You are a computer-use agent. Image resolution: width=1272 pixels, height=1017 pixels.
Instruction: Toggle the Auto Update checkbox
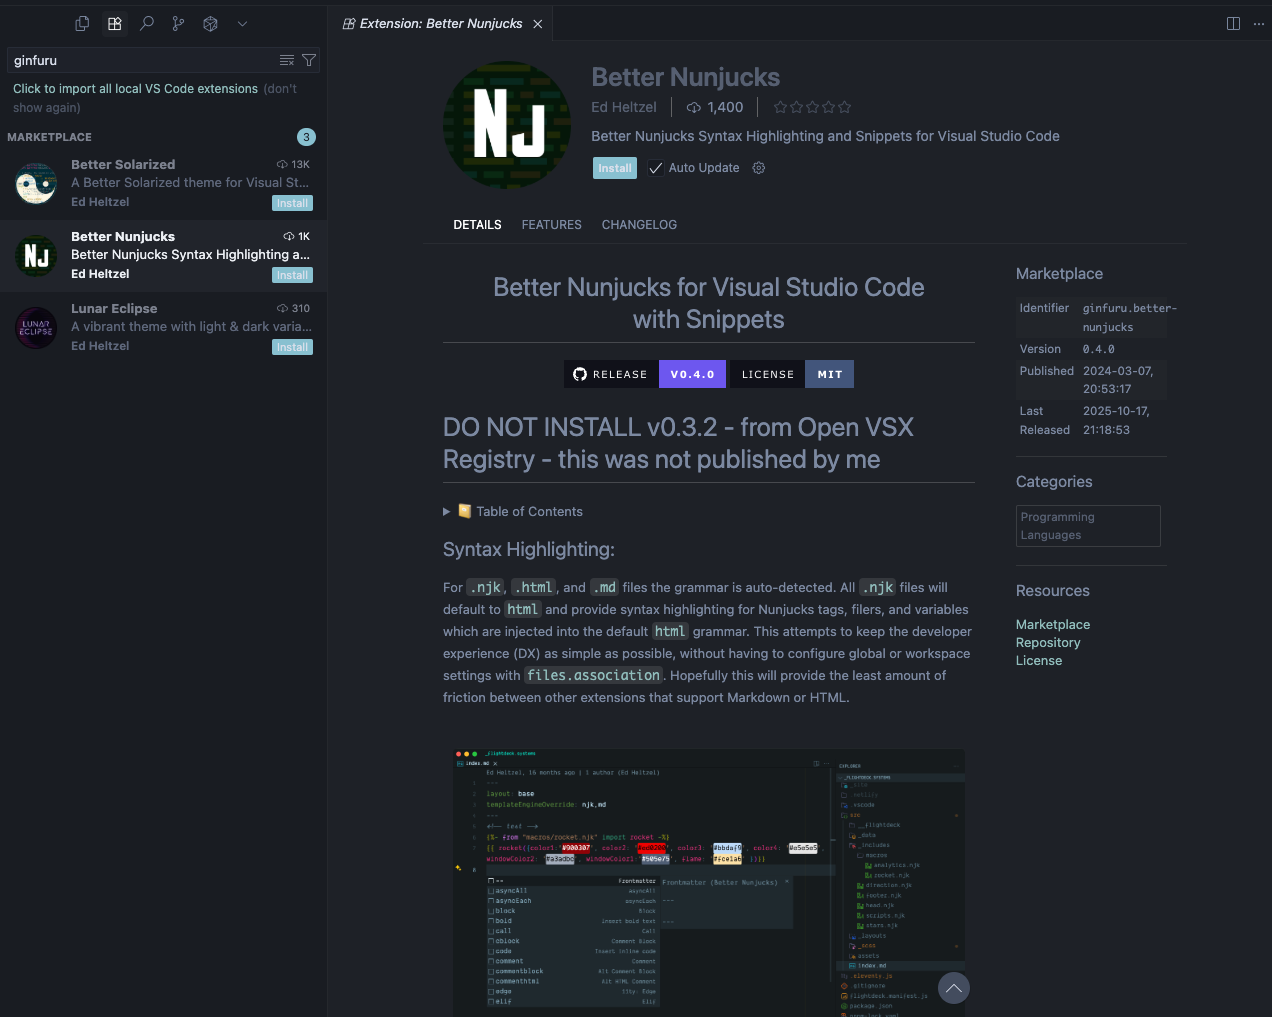pos(656,168)
